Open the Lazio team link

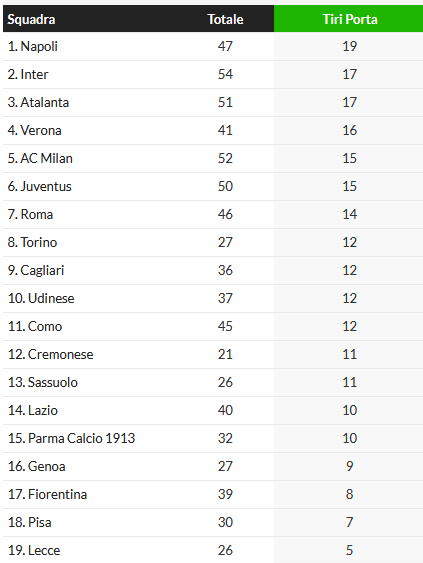pyautogui.click(x=43, y=410)
